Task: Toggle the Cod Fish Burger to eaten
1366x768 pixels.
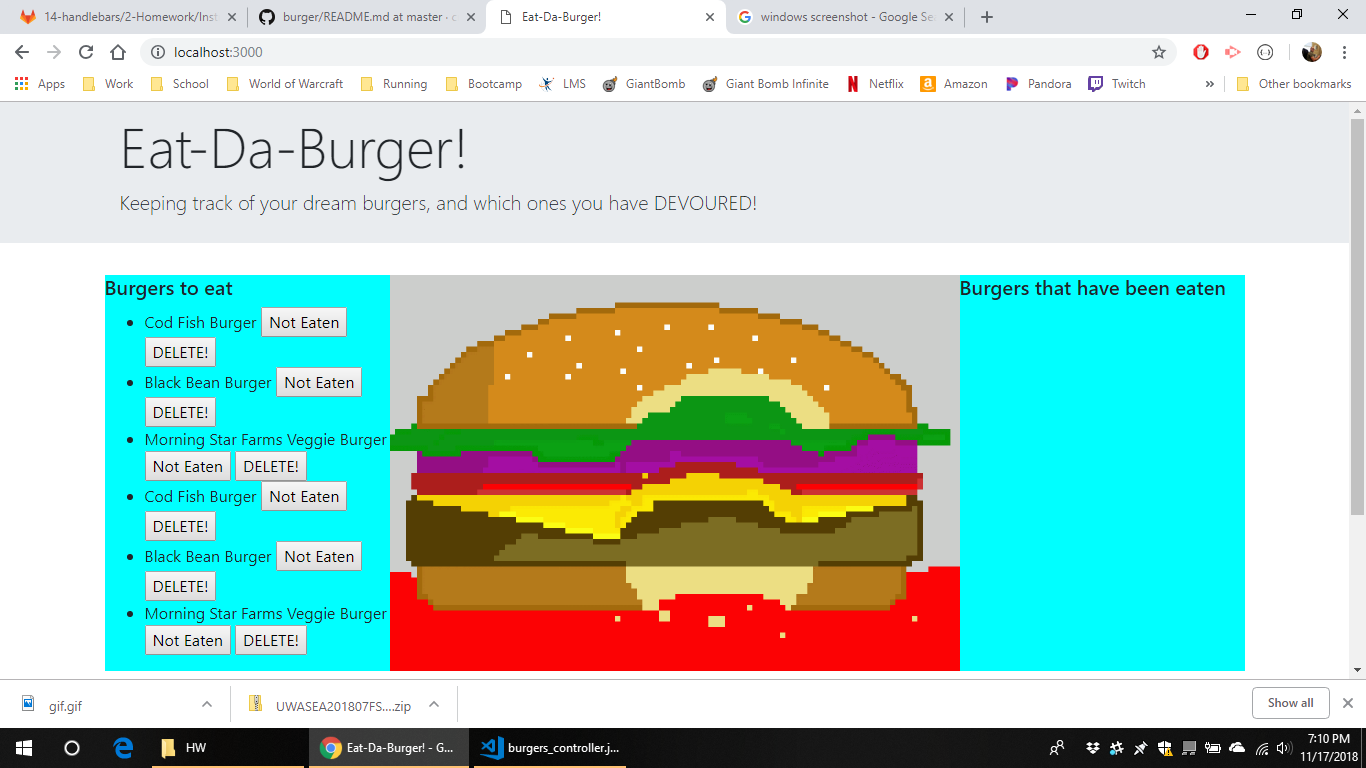Action: [304, 322]
